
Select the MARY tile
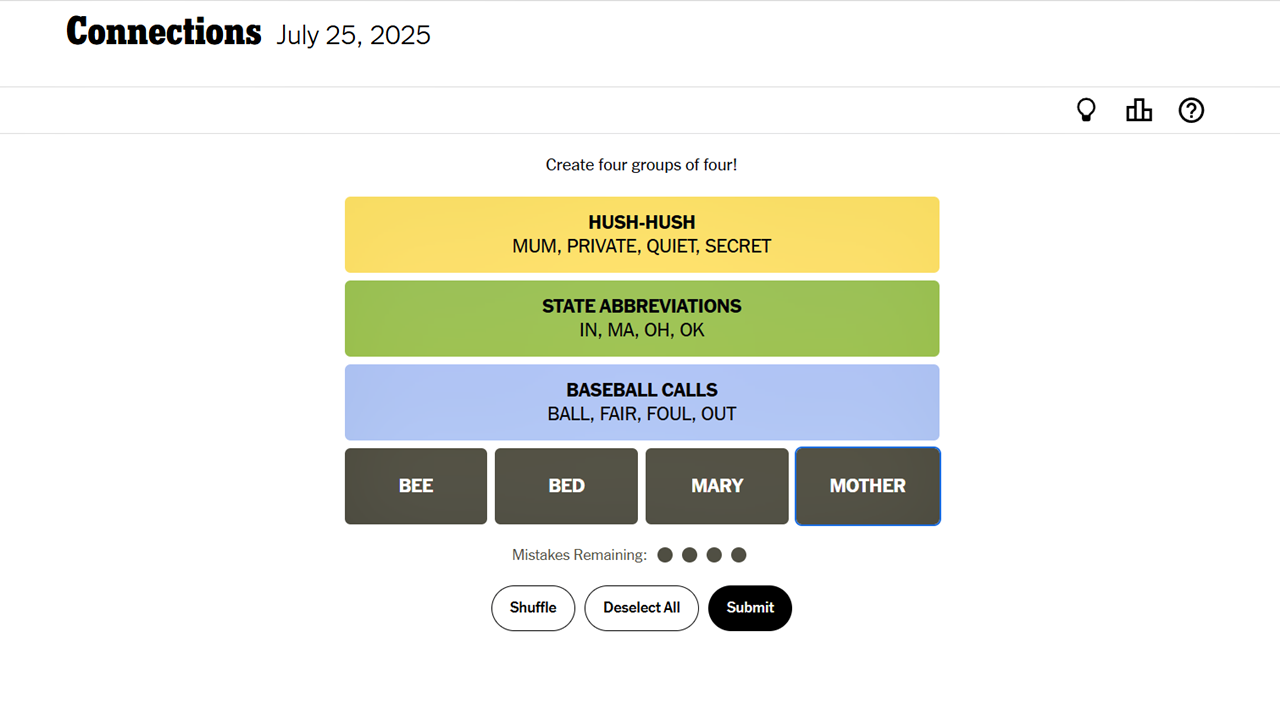(716, 486)
